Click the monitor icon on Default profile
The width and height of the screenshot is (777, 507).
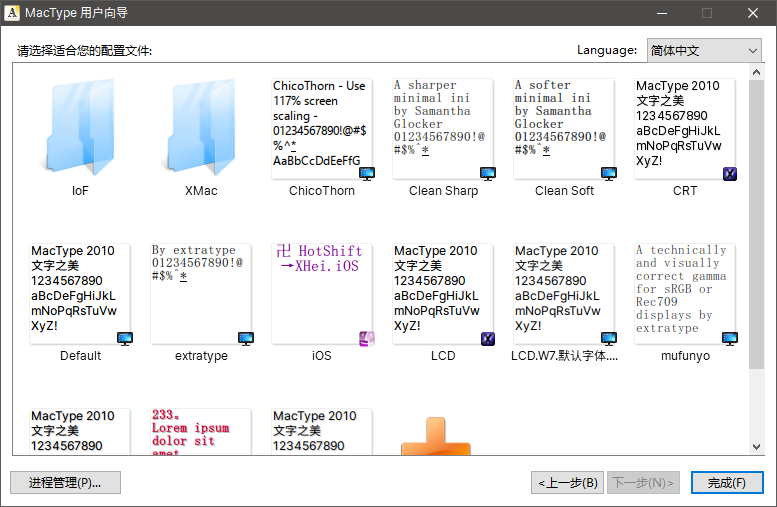coord(125,338)
